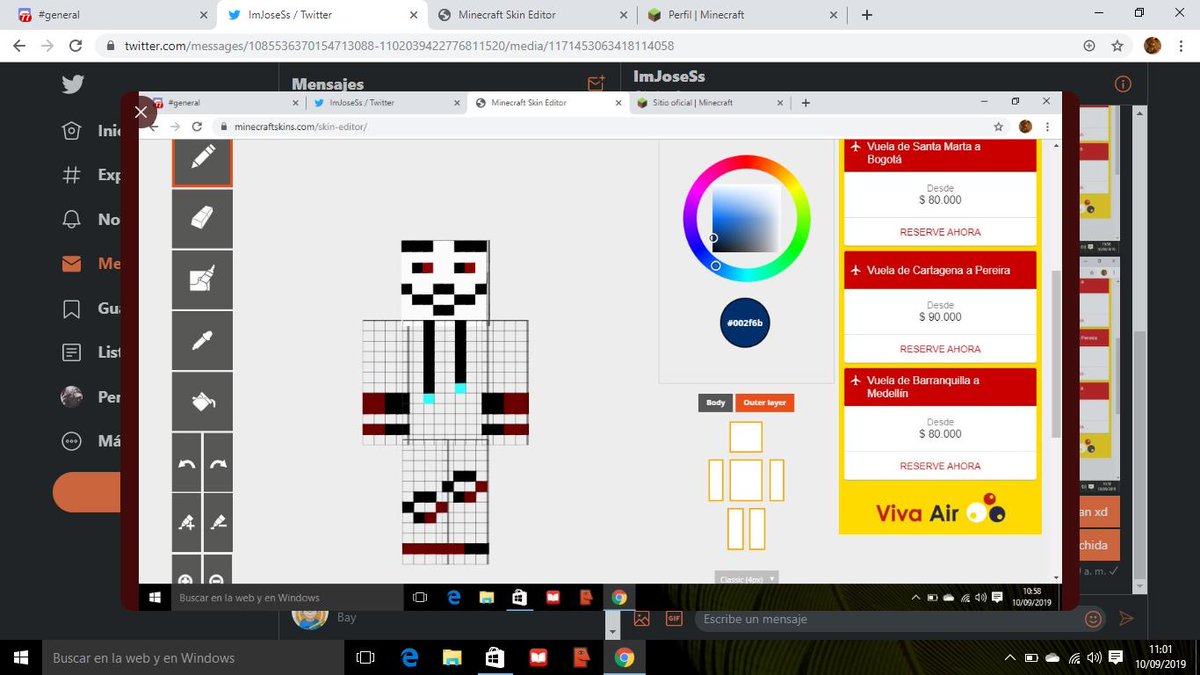Open Chrome's three-dot menu at top right
The height and width of the screenshot is (675, 1200).
[1180, 46]
